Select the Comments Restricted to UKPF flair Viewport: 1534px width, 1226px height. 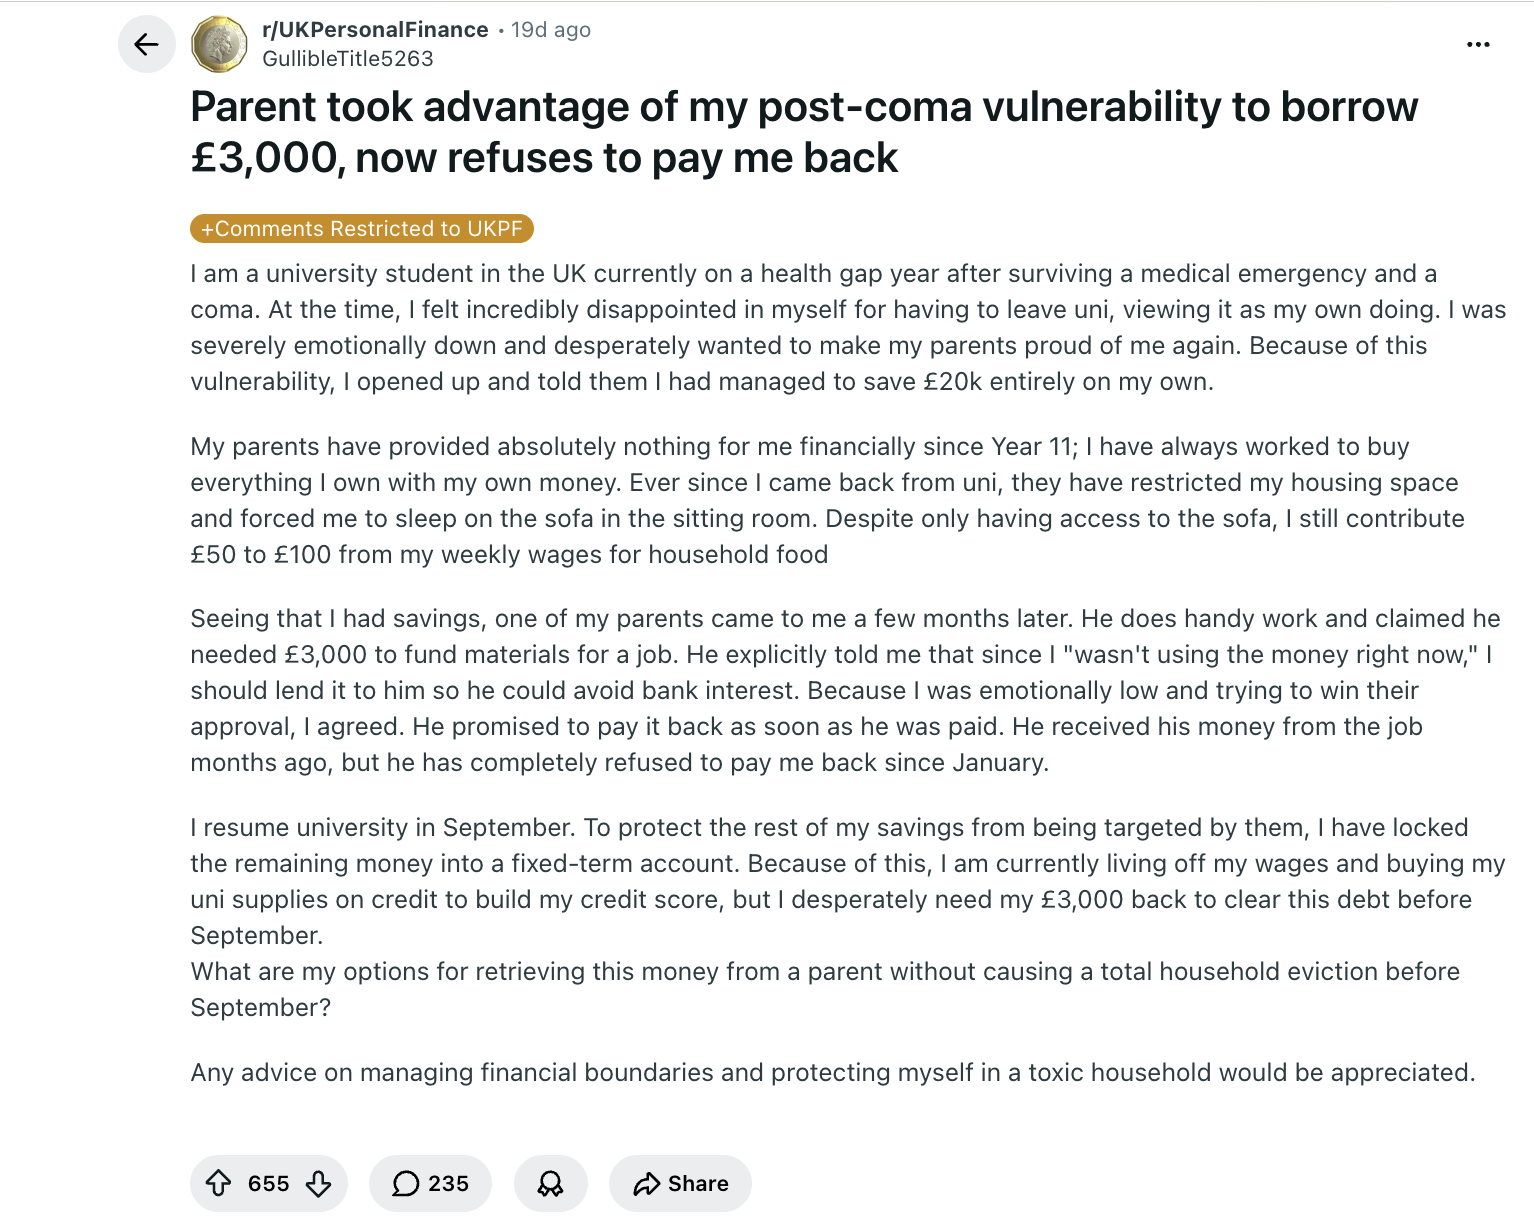tap(362, 229)
